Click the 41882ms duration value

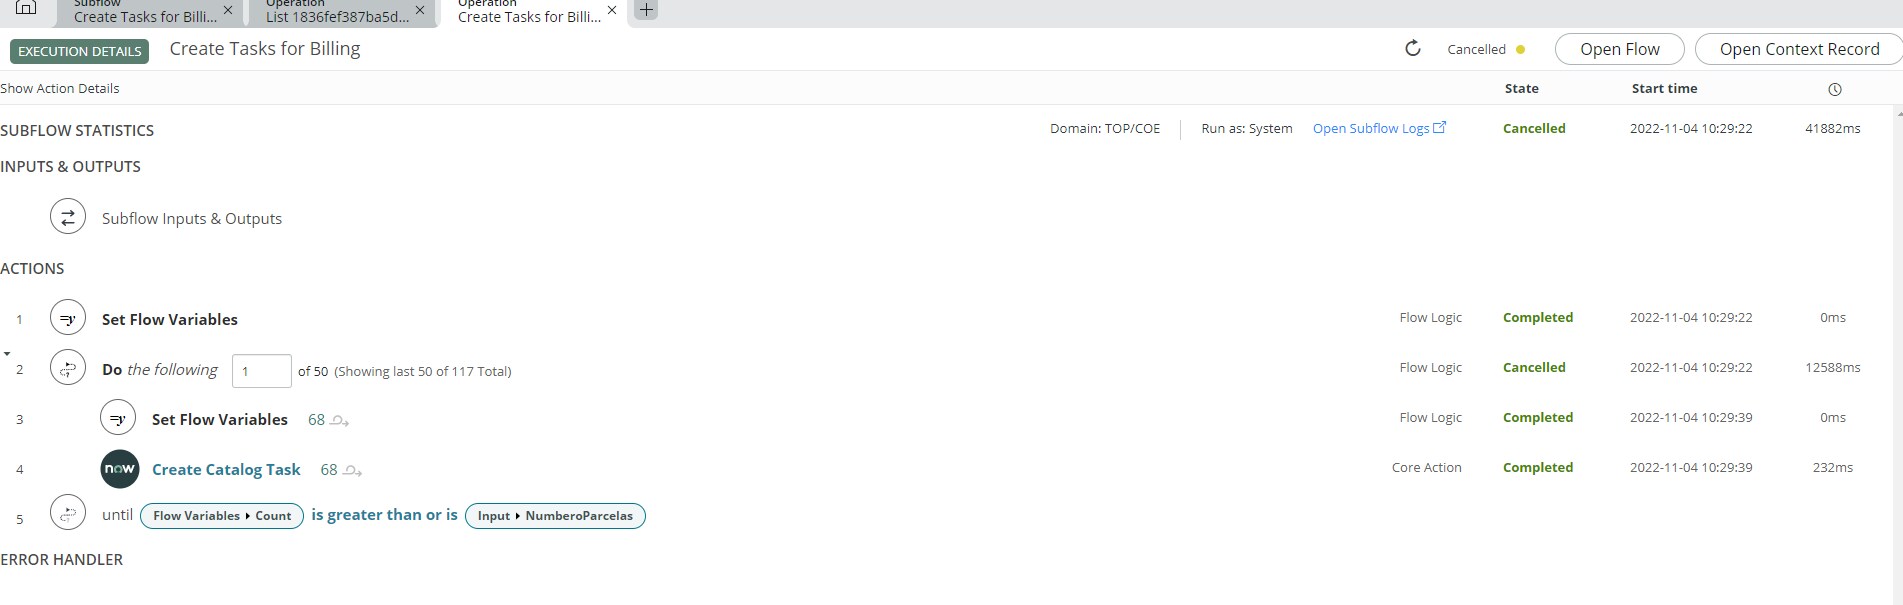pos(1832,128)
